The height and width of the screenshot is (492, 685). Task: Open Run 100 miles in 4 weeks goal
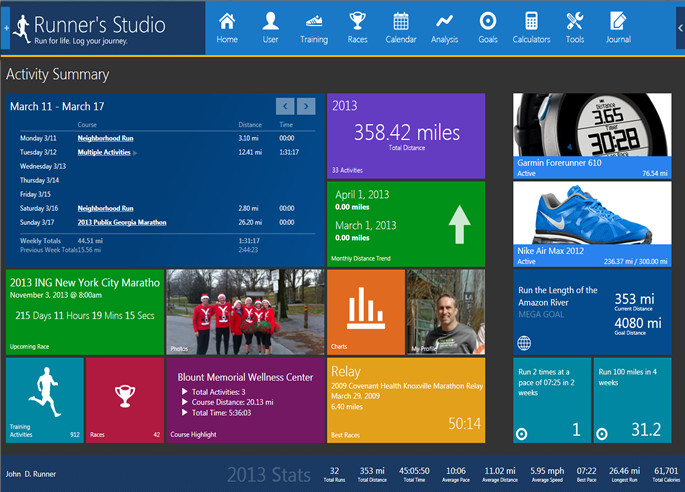click(632, 400)
